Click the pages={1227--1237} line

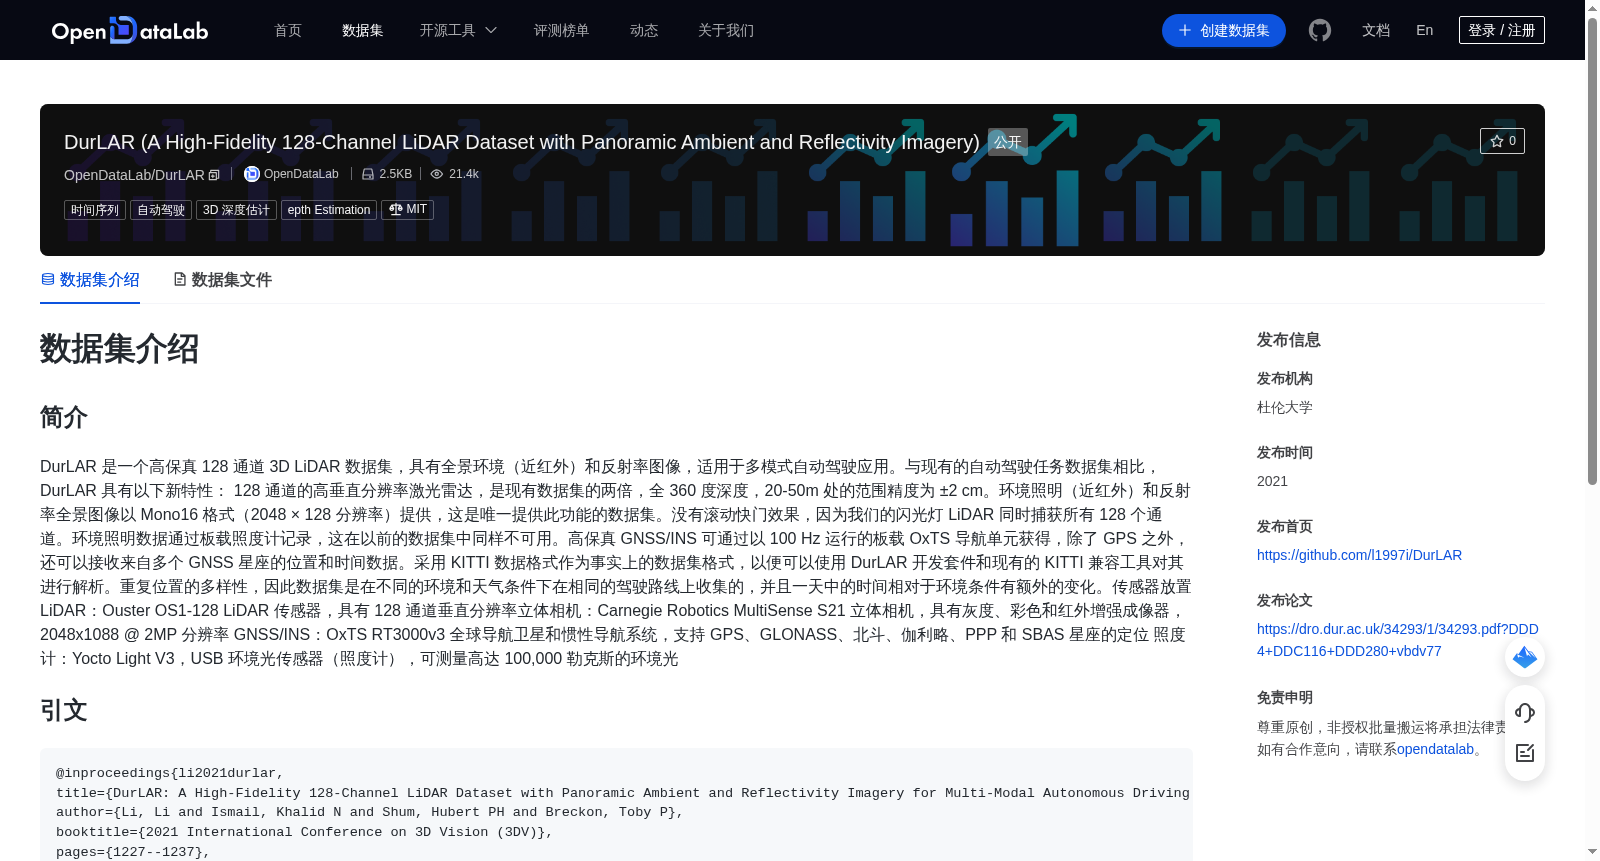click(133, 852)
